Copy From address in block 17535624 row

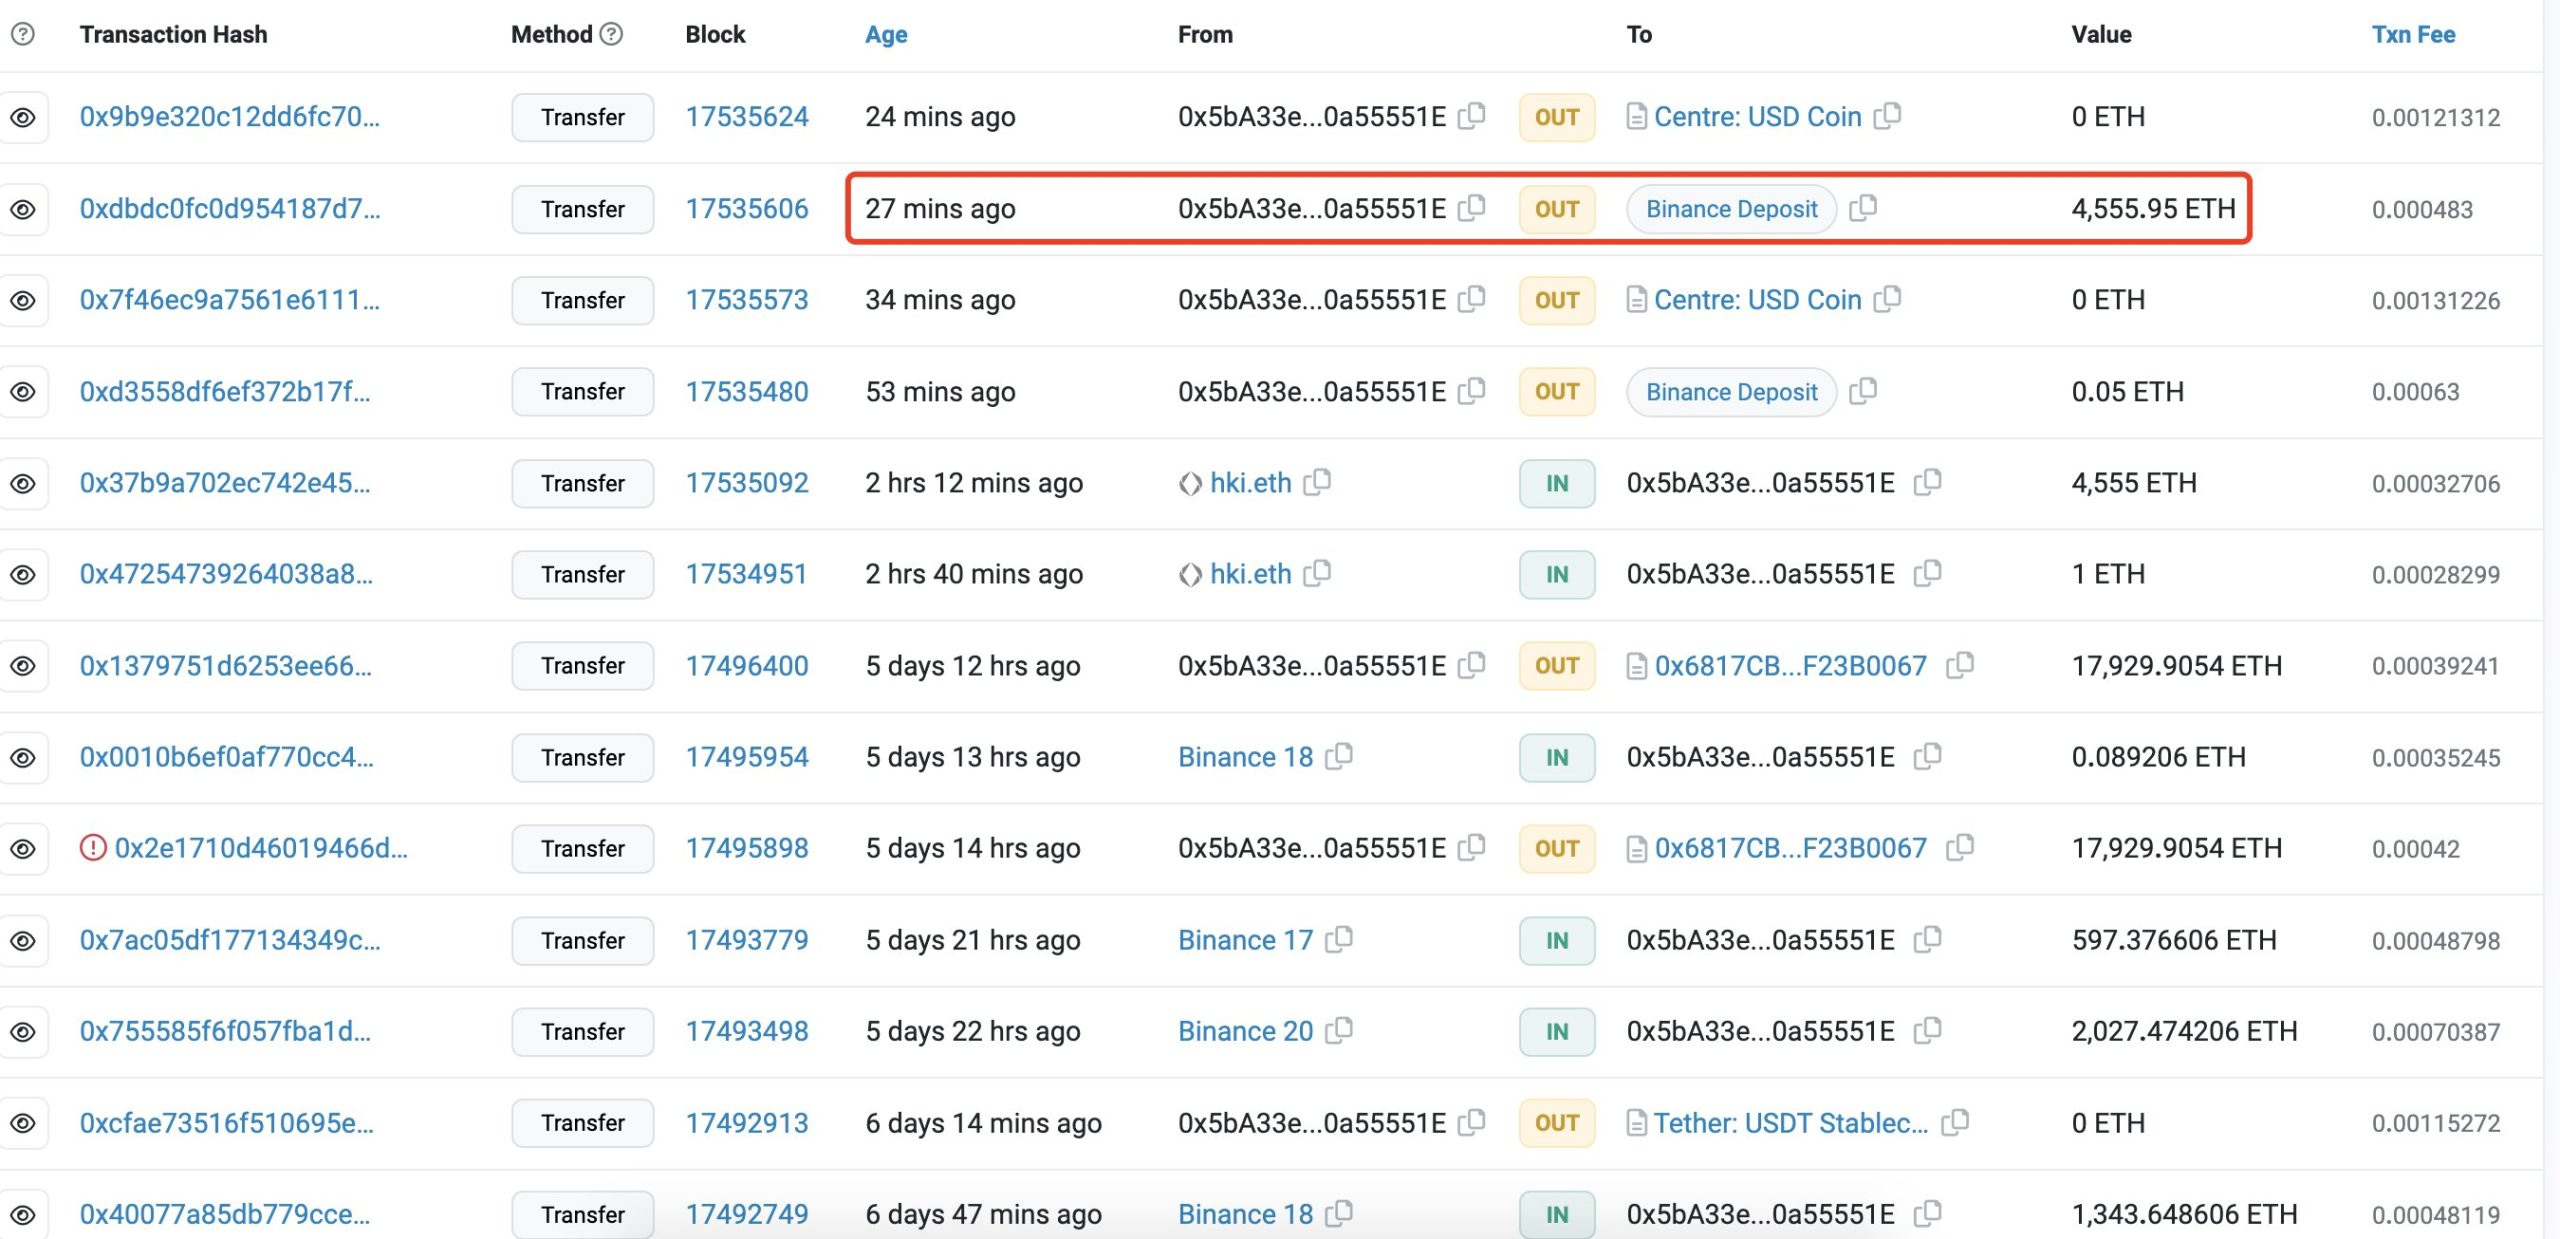(x=1471, y=116)
